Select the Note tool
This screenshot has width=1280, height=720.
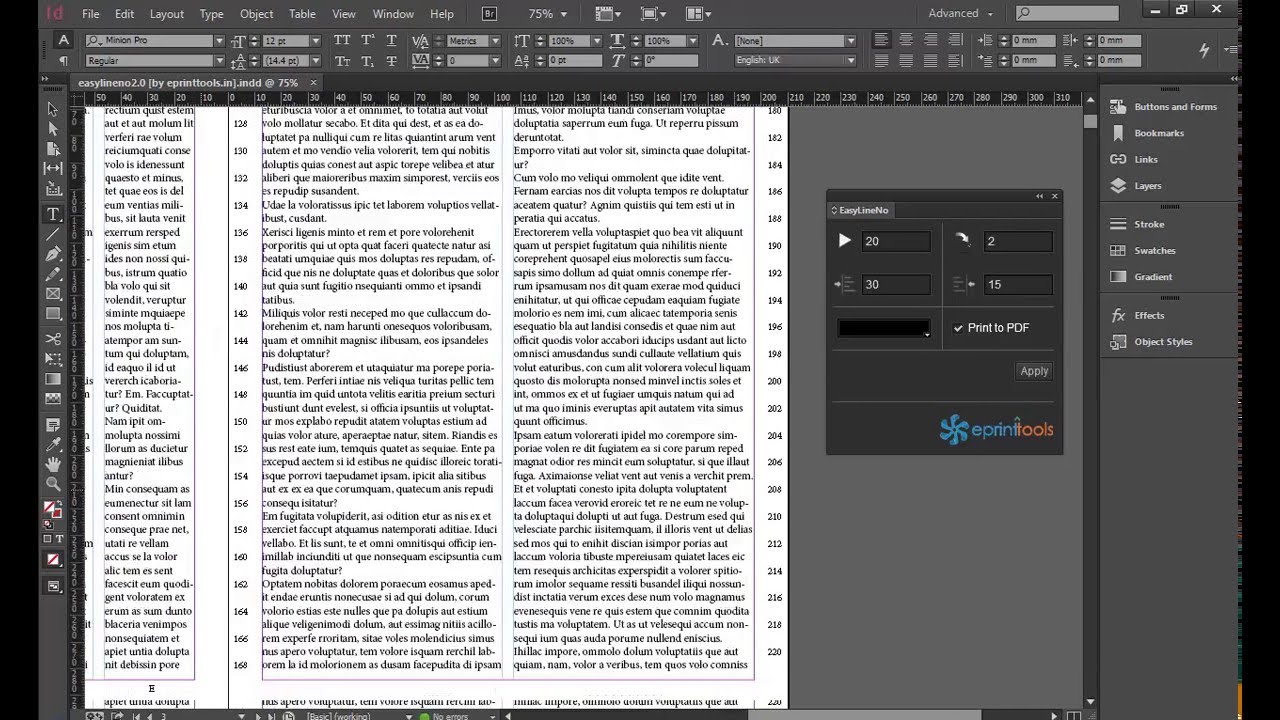pyautogui.click(x=53, y=425)
